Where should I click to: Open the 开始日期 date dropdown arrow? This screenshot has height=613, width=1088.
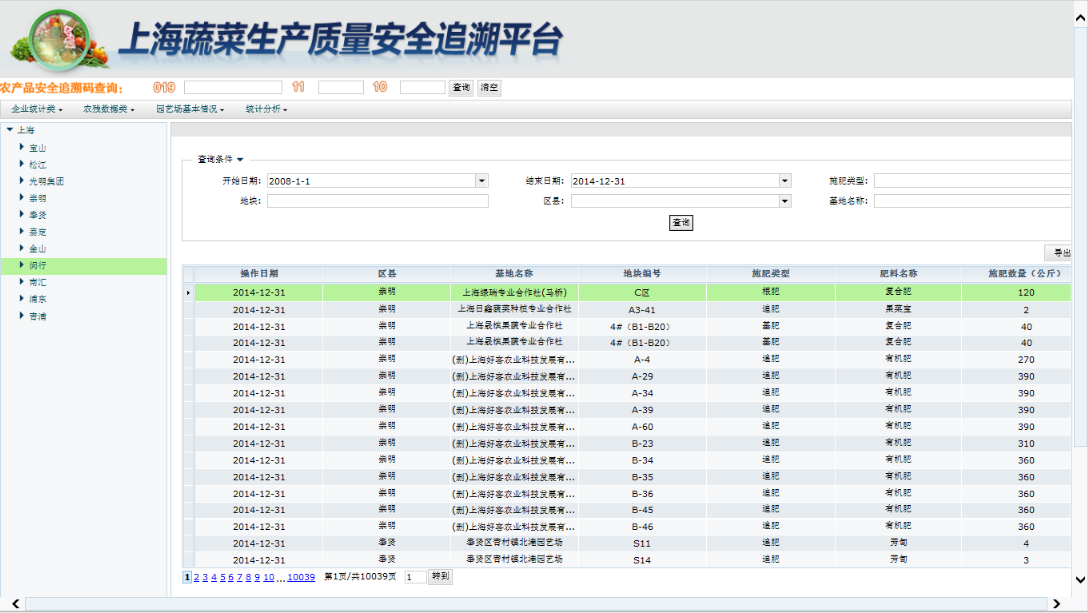pyautogui.click(x=482, y=181)
